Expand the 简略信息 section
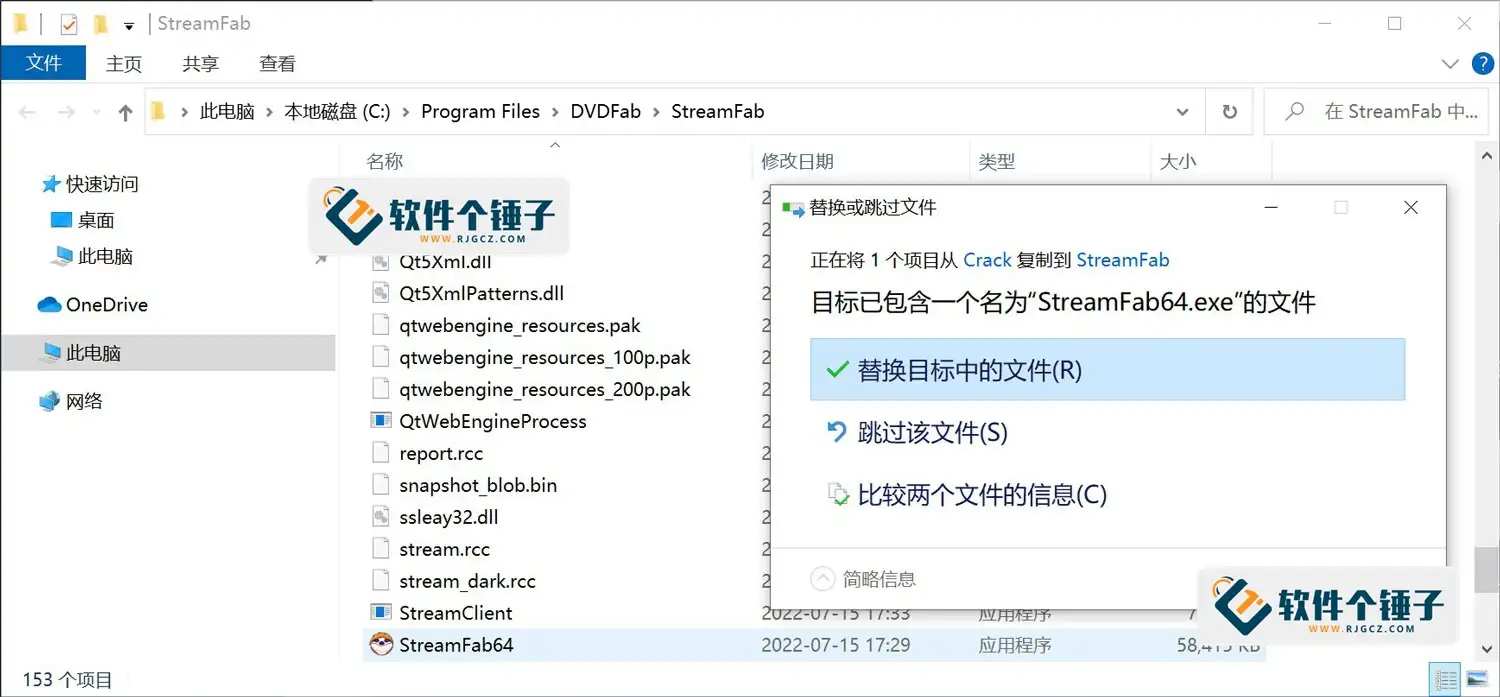This screenshot has height=697, width=1500. coord(863,578)
